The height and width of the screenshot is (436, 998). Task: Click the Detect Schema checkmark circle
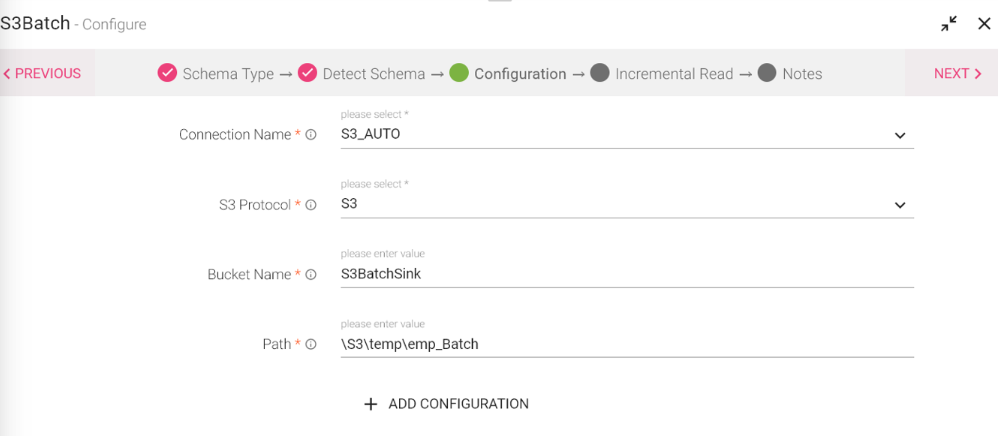pyautogui.click(x=307, y=73)
